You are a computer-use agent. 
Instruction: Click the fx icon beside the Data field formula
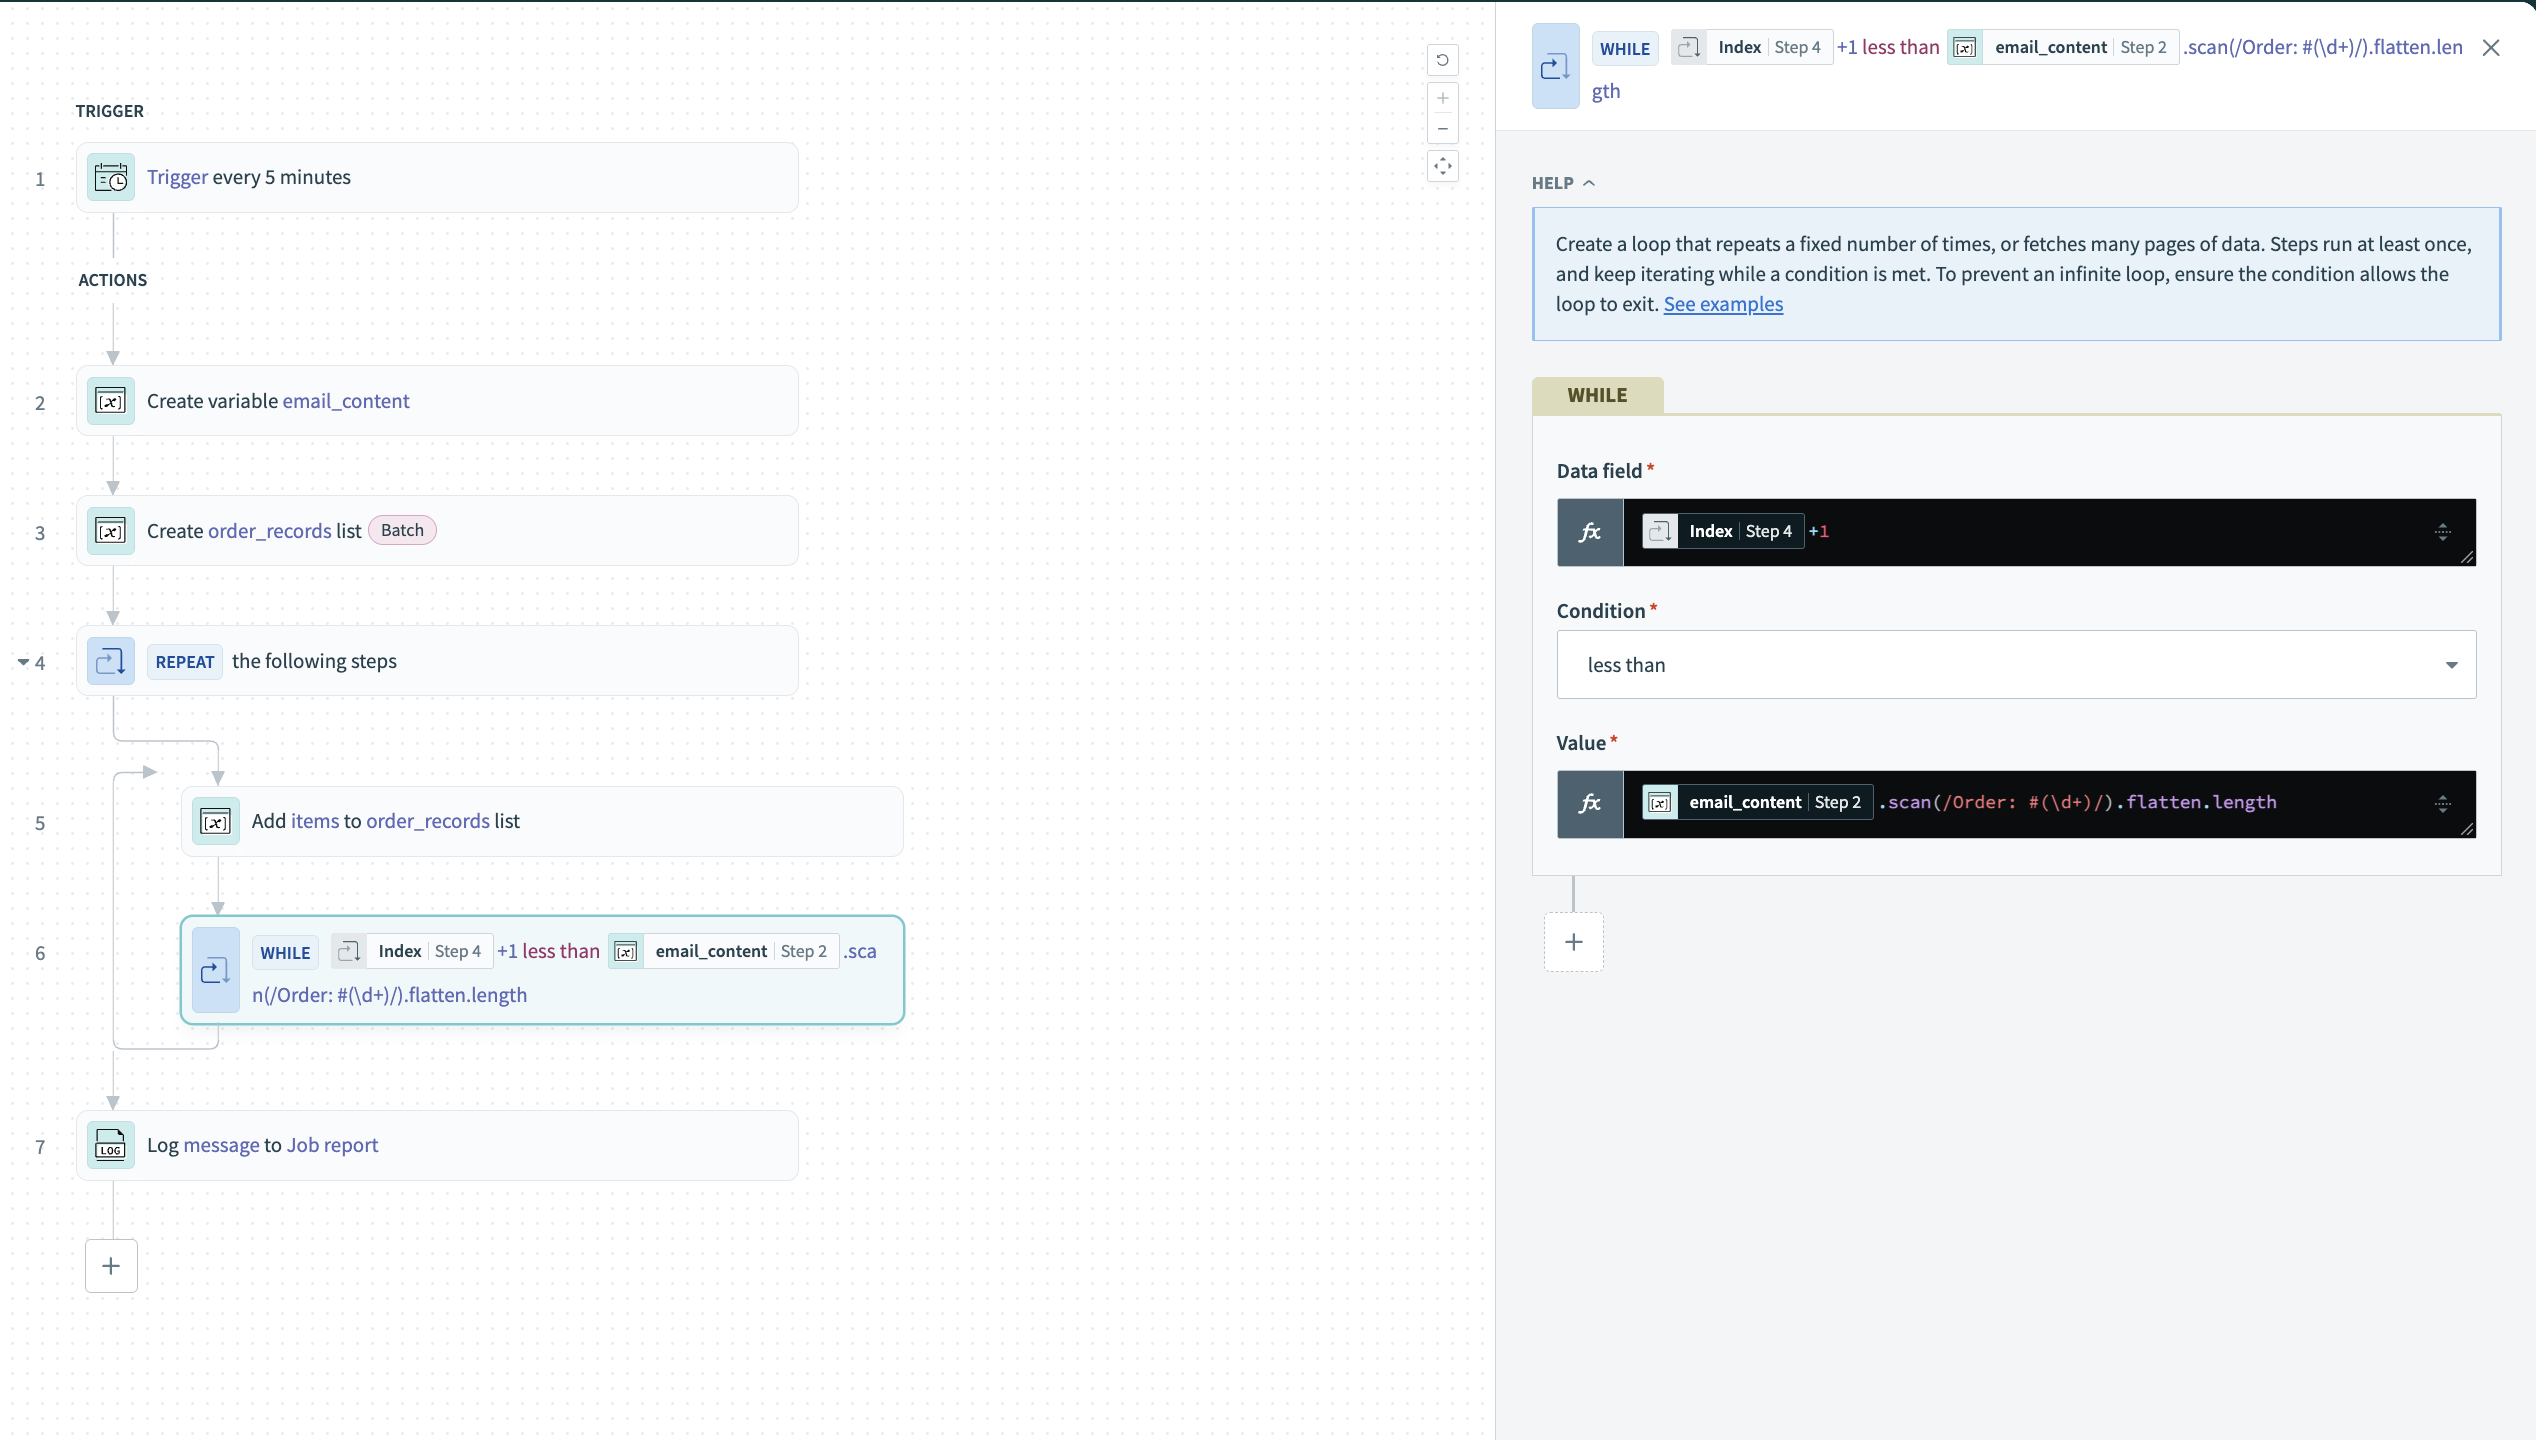point(1590,532)
